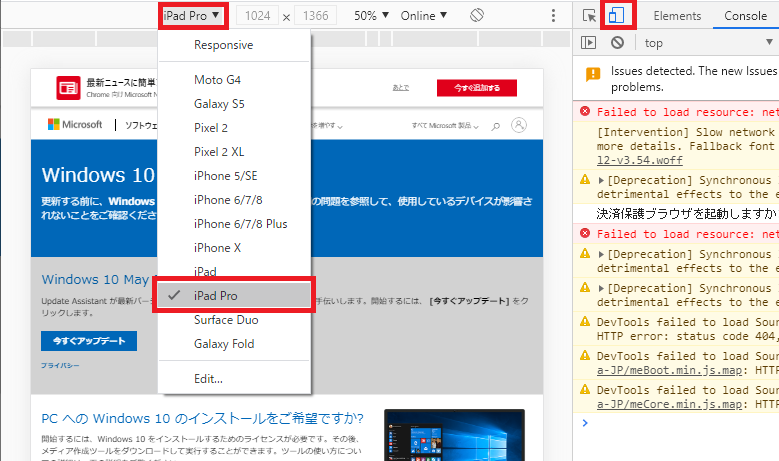Select Responsive from device list

(x=234, y=45)
